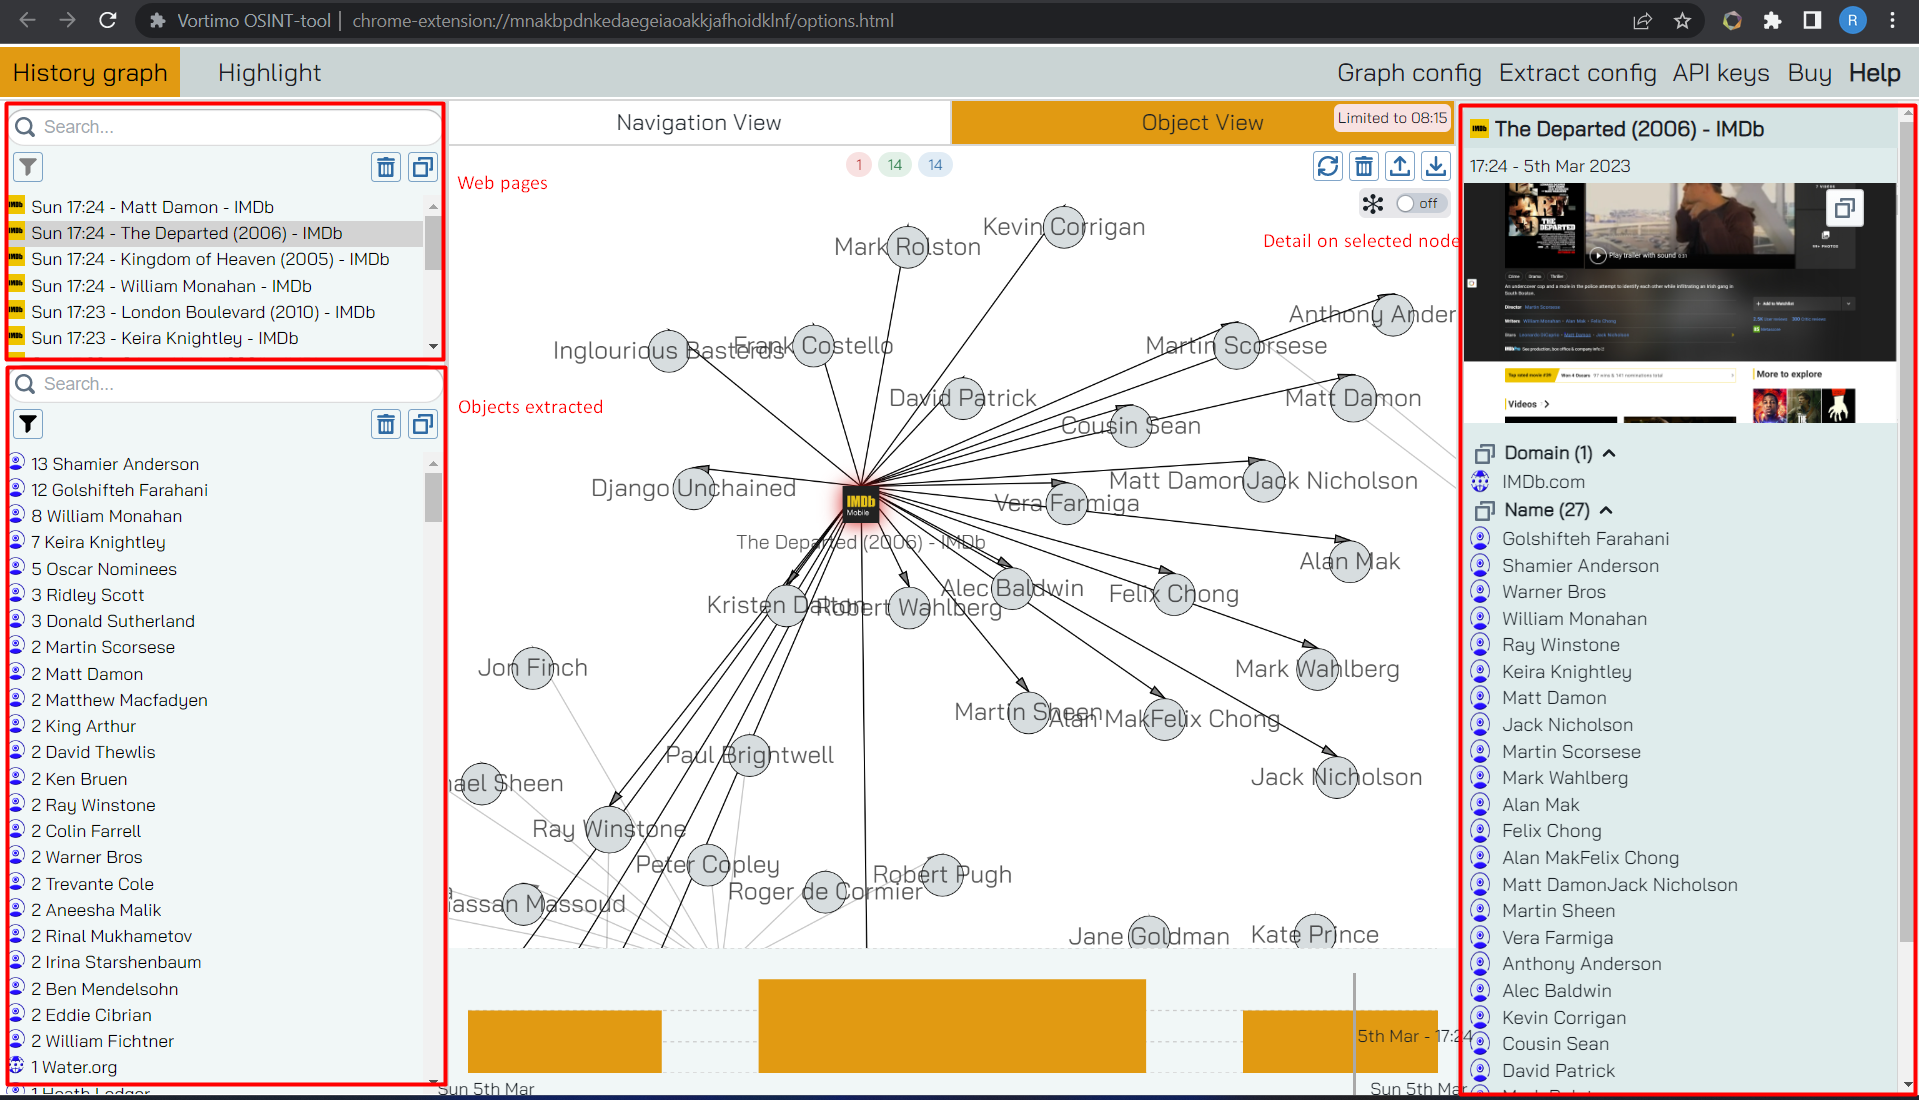Click The Departed page screenshot thumbnail
The width and height of the screenshot is (1919, 1100).
pos(1680,302)
